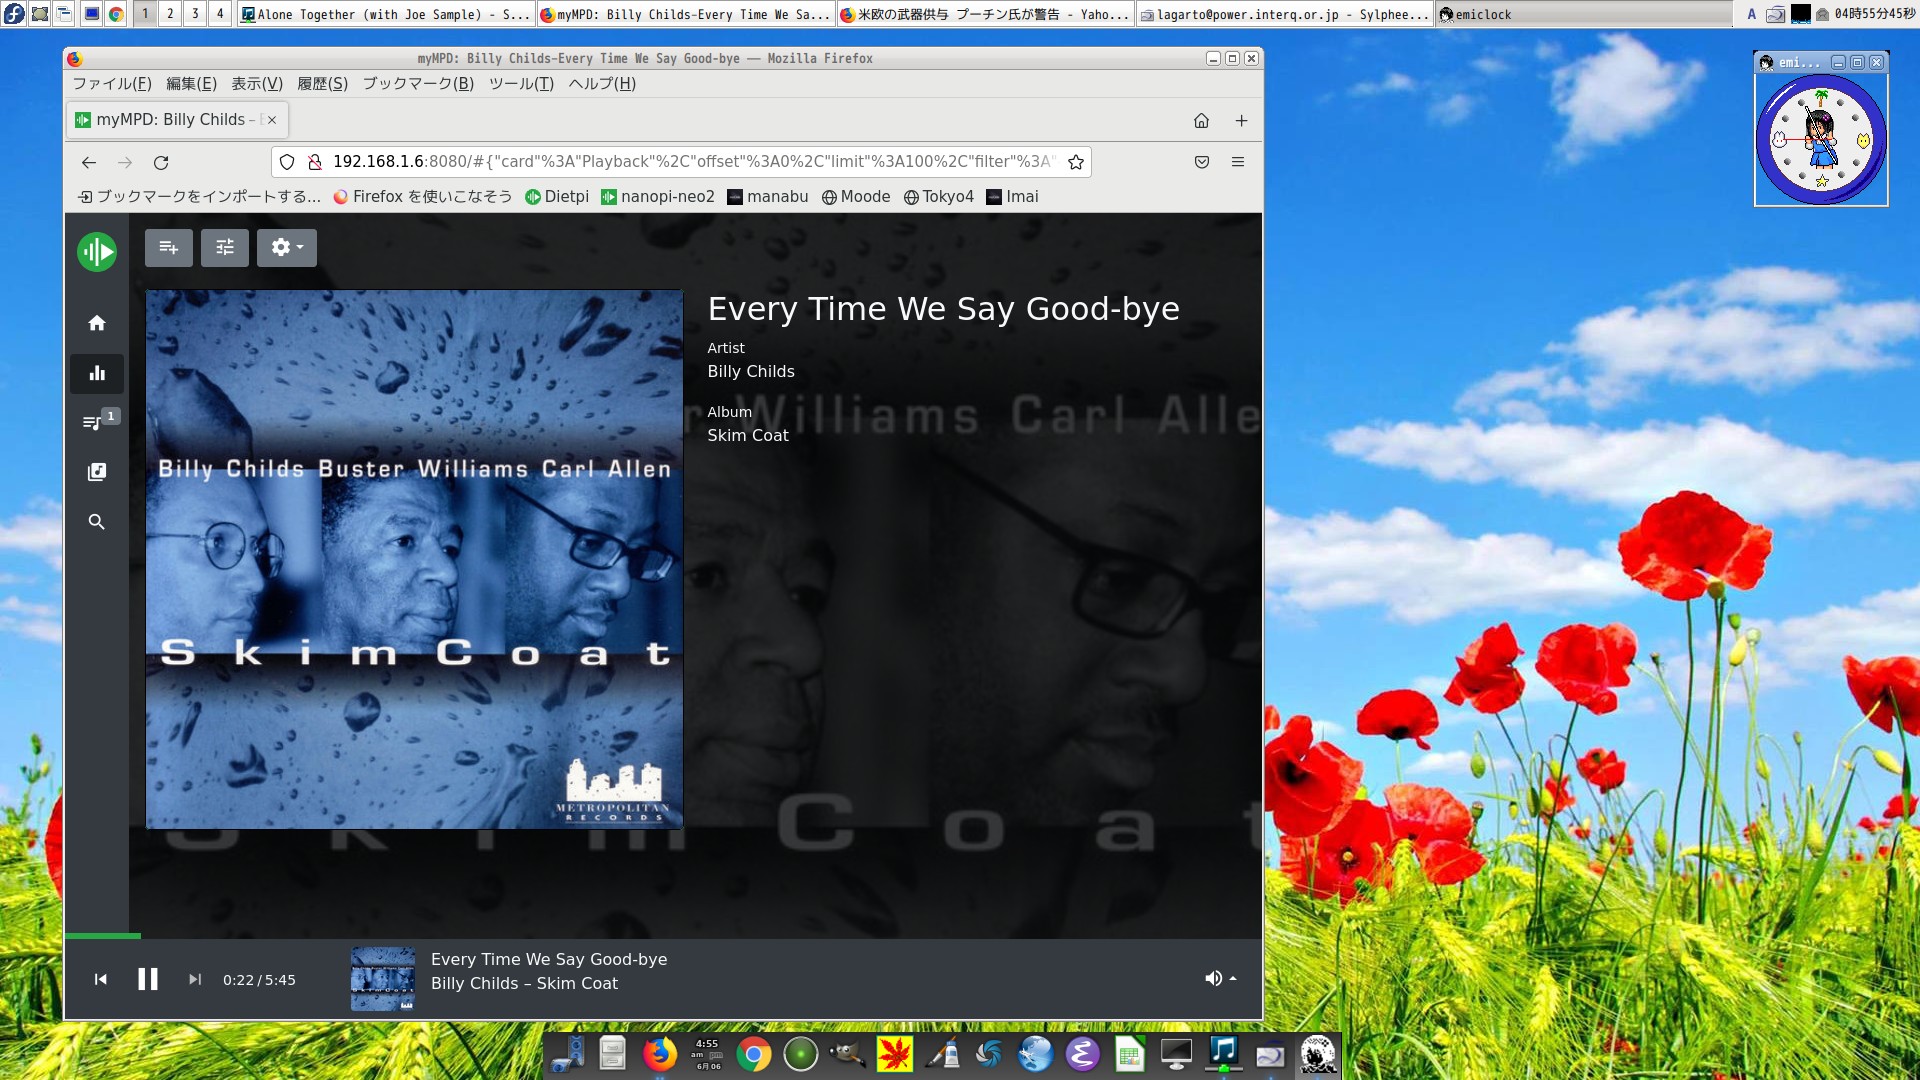The width and height of the screenshot is (1920, 1080).
Task: Open the ツール(T) menu
Action: (521, 84)
